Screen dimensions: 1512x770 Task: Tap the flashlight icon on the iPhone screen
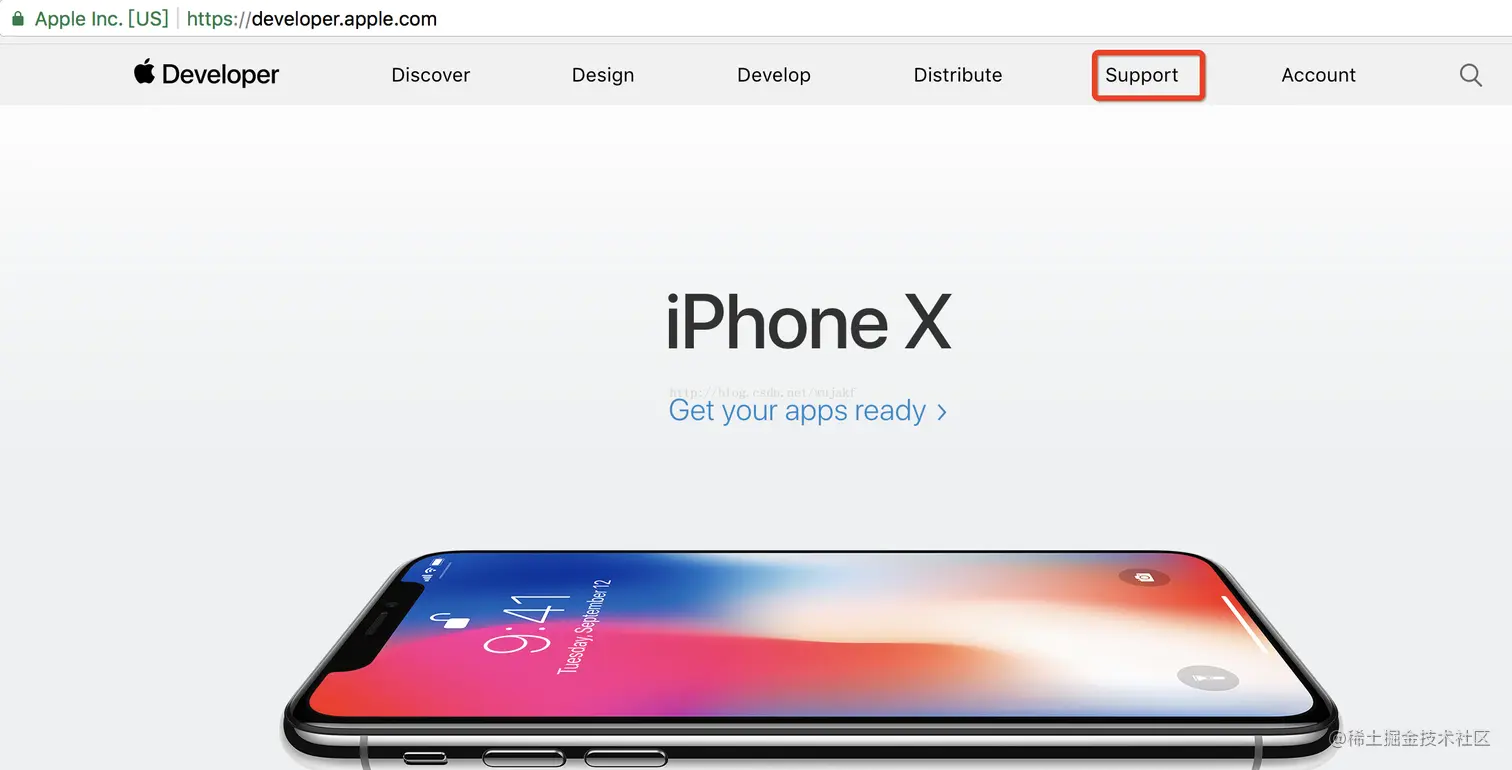[1208, 679]
